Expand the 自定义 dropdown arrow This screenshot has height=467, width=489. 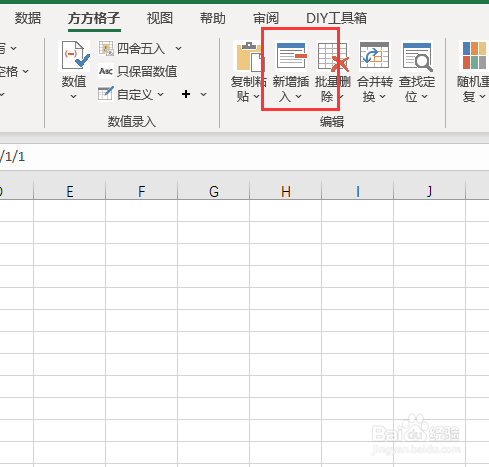pyautogui.click(x=160, y=95)
